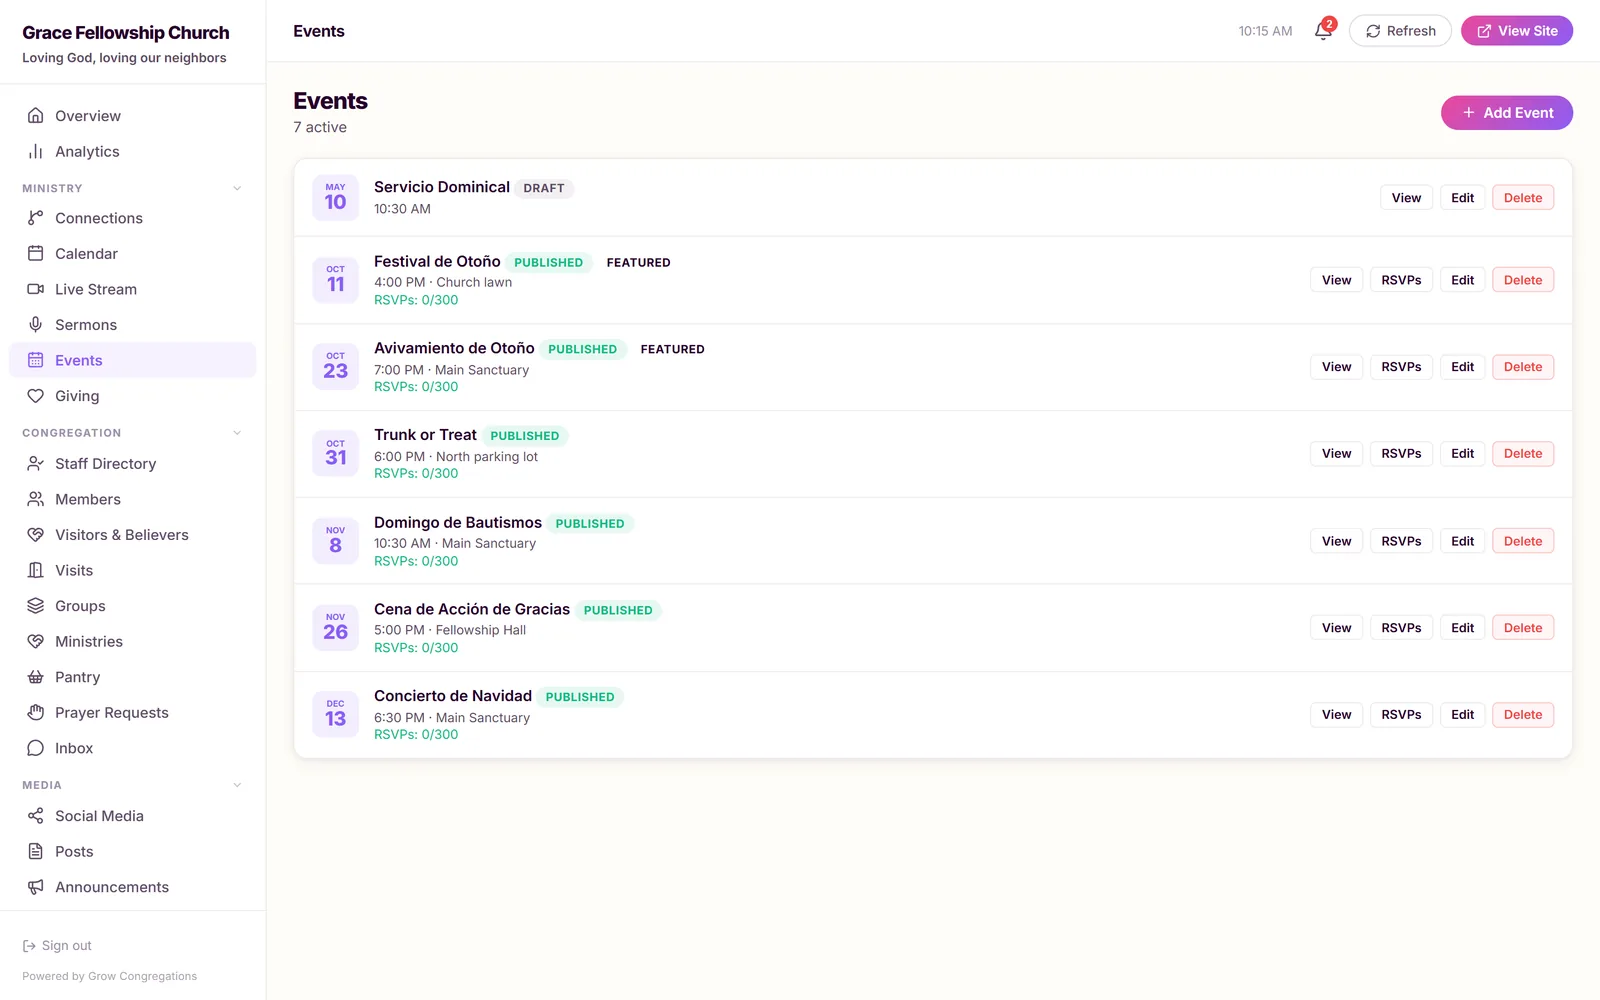
Task: Click the Overview home icon
Action: [x=36, y=116]
